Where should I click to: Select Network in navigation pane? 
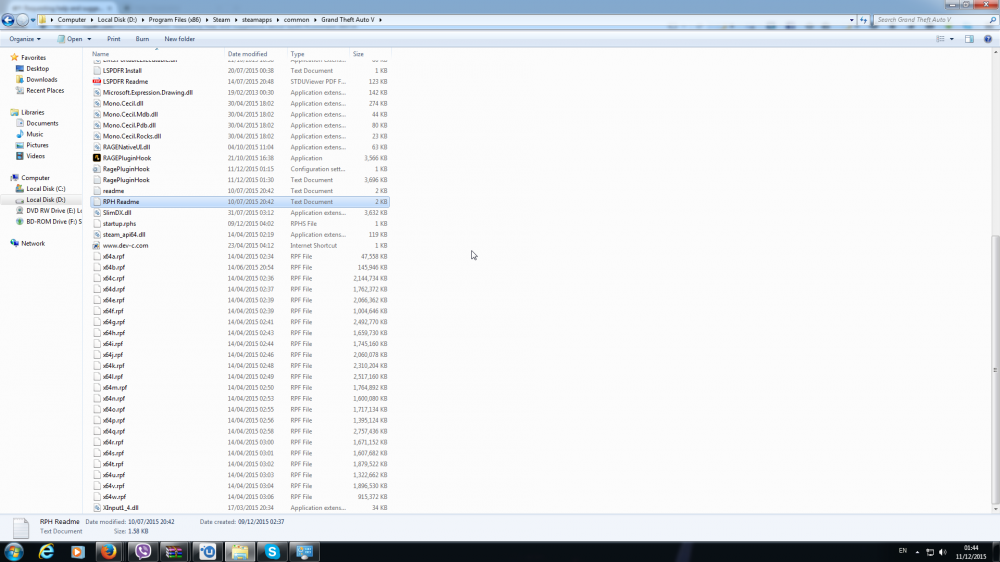pos(33,244)
